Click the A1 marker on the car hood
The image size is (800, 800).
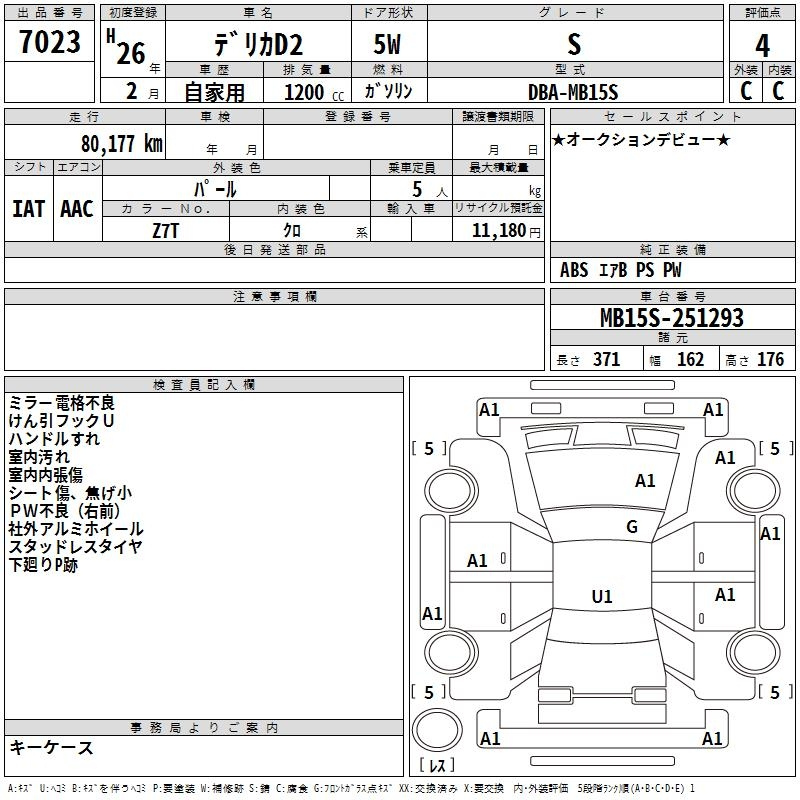tap(645, 481)
